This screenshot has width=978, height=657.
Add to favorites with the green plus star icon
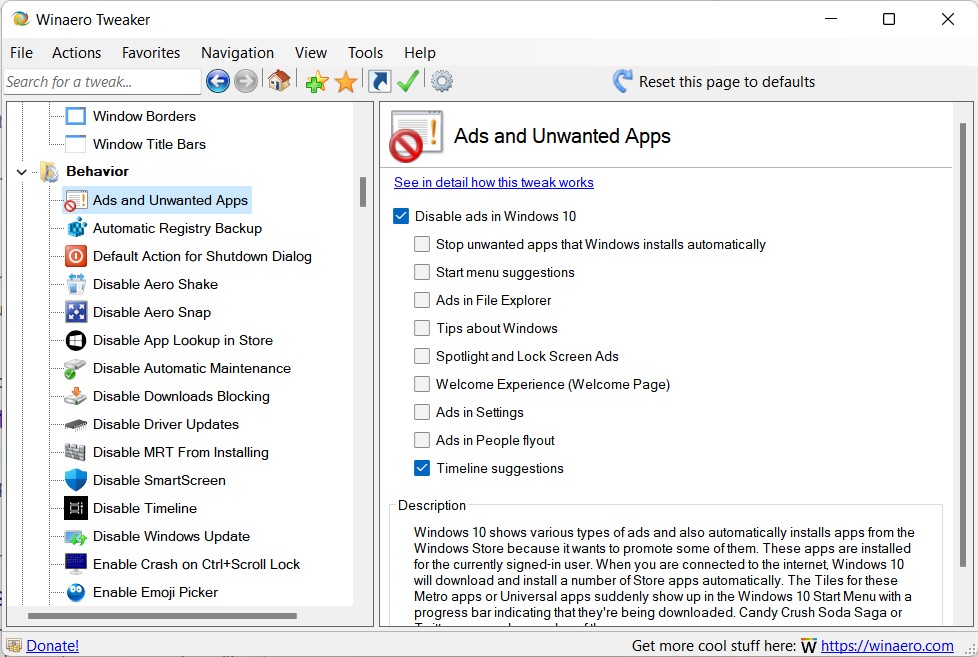[317, 82]
